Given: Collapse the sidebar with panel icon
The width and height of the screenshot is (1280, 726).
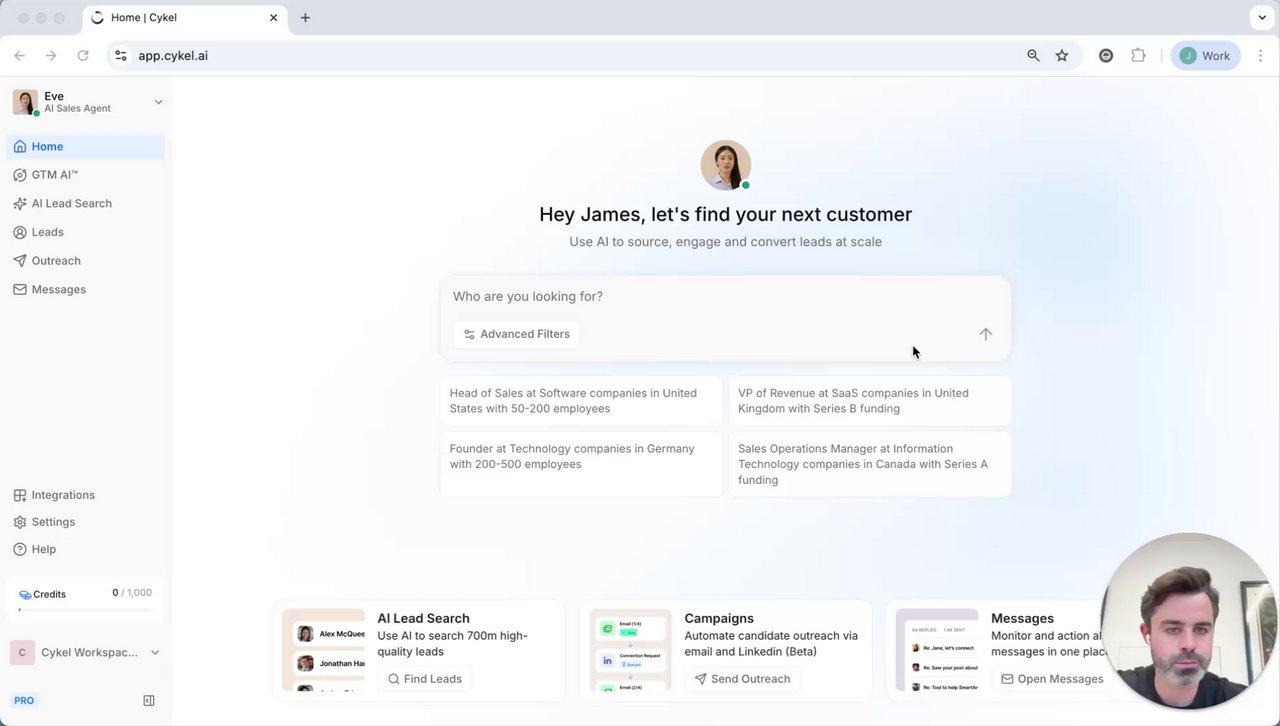Looking at the screenshot, I should point(149,701).
